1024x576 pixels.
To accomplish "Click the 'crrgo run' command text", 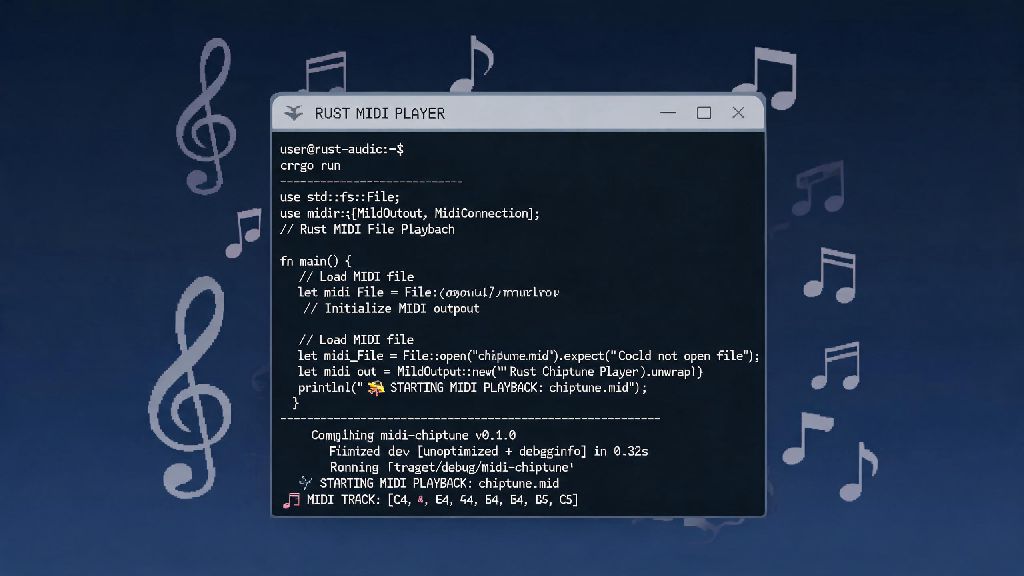I will pos(310,166).
